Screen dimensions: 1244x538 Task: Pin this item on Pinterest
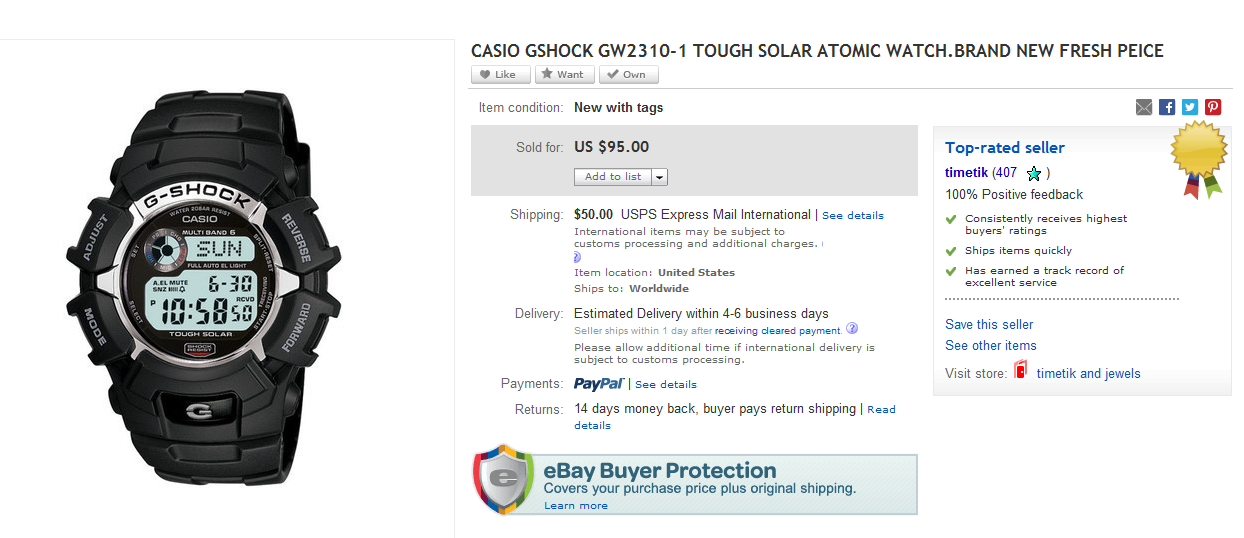click(1213, 107)
